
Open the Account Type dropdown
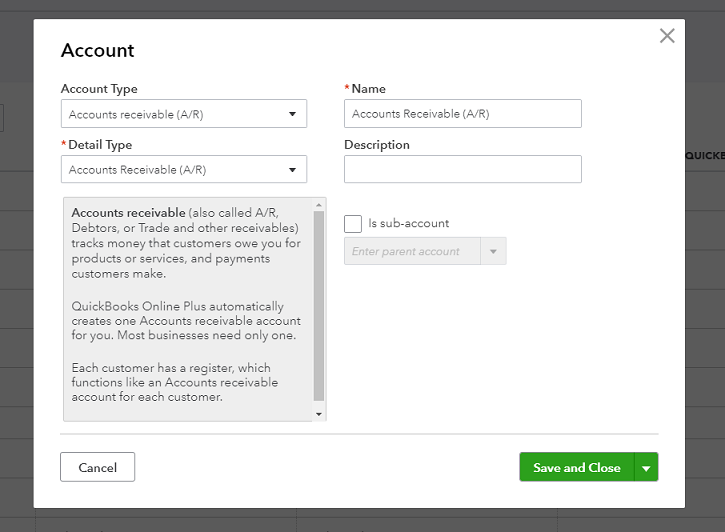(184, 114)
